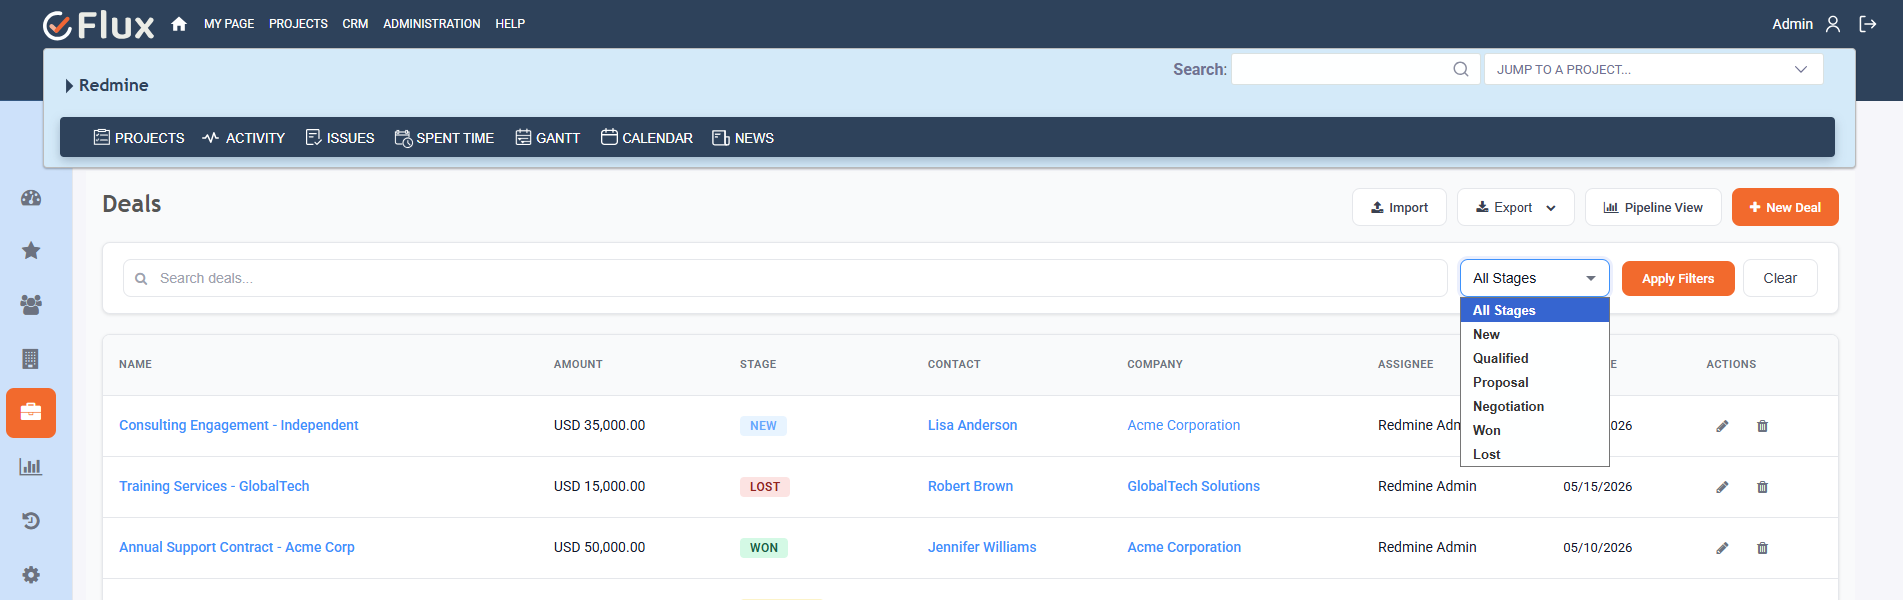Viewport: 1903px width, 600px height.
Task: Focus the top Search input box
Action: pos(1355,69)
